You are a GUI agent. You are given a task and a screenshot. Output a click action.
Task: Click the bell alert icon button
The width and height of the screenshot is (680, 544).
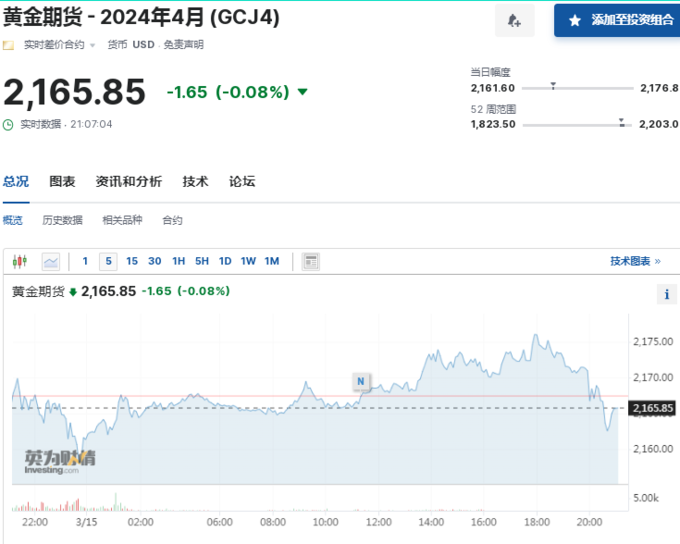[x=514, y=20]
